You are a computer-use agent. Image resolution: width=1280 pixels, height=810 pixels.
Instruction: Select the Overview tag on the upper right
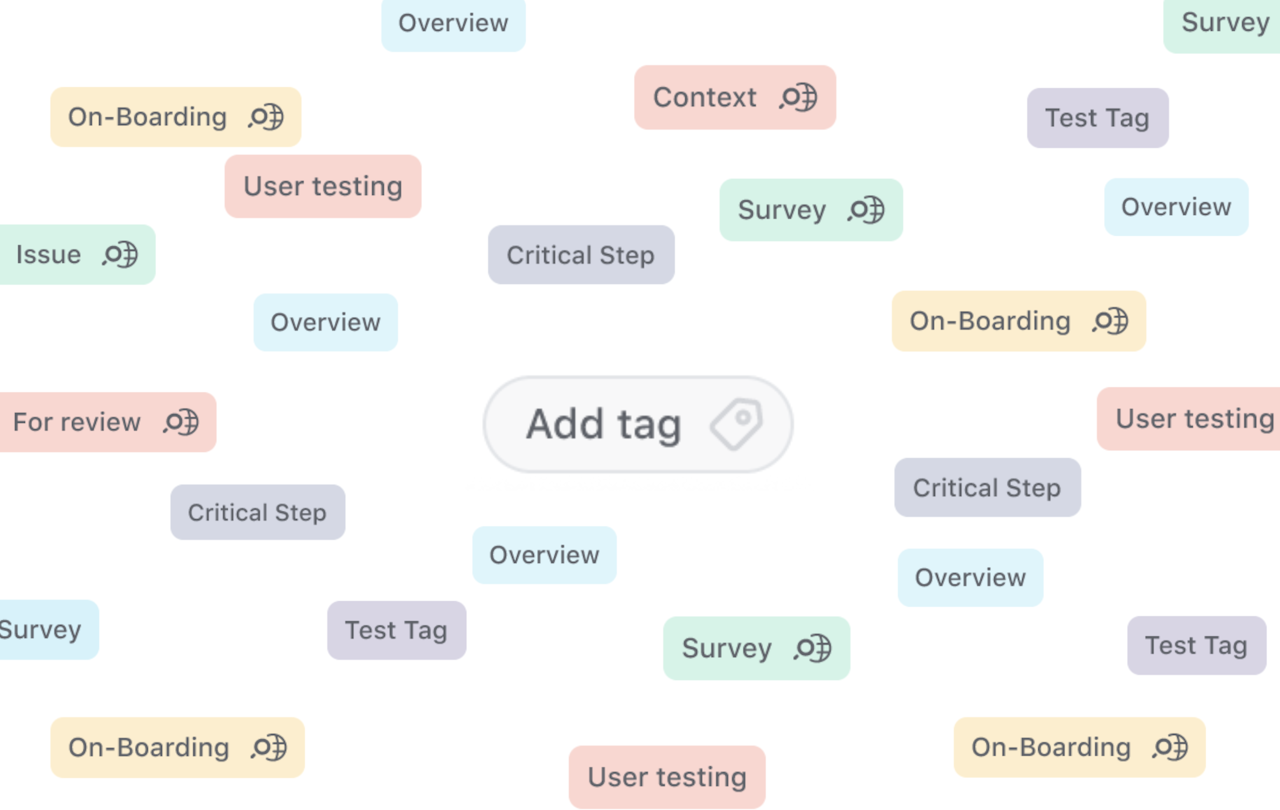(1176, 207)
